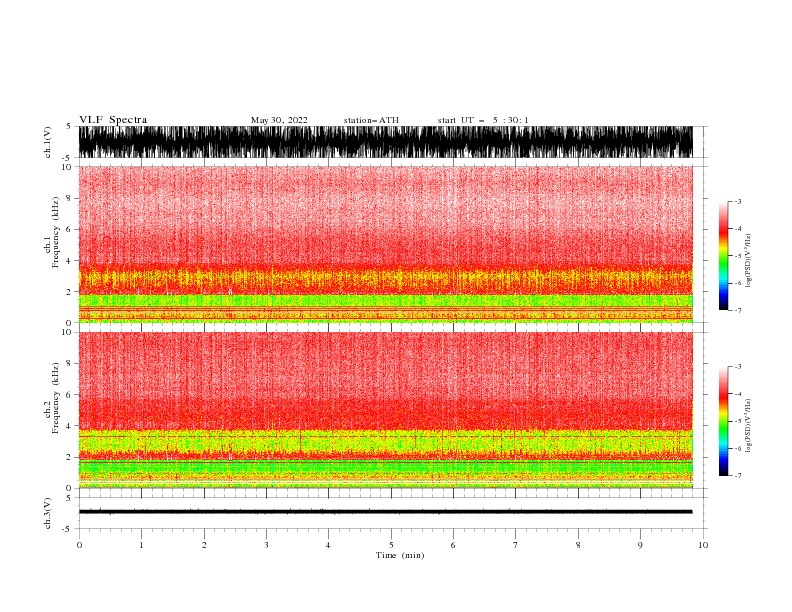Screen dimensions: 792x612
Task: Select the "ch.1(V)" axis label
Action: click(x=48, y=142)
